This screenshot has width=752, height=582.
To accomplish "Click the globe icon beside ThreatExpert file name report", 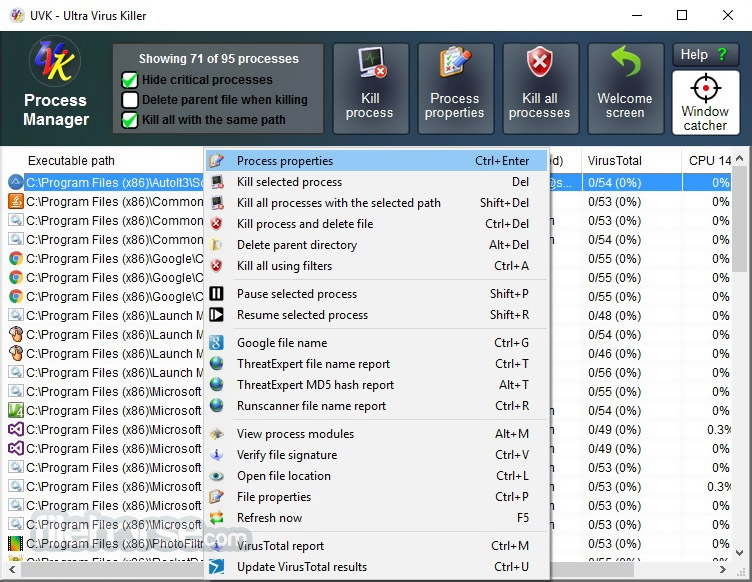I will (217, 364).
